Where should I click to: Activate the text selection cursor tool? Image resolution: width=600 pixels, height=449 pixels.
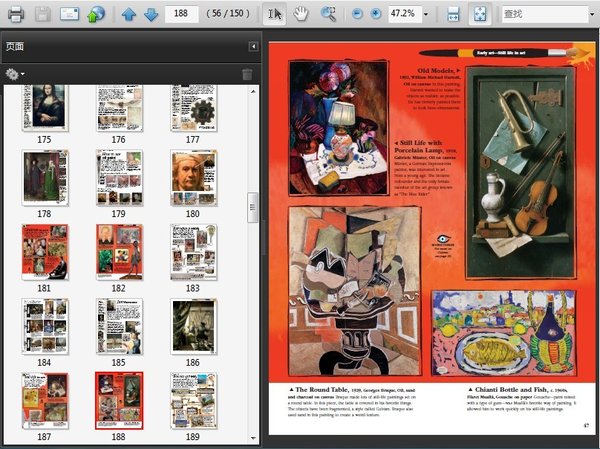[x=274, y=14]
